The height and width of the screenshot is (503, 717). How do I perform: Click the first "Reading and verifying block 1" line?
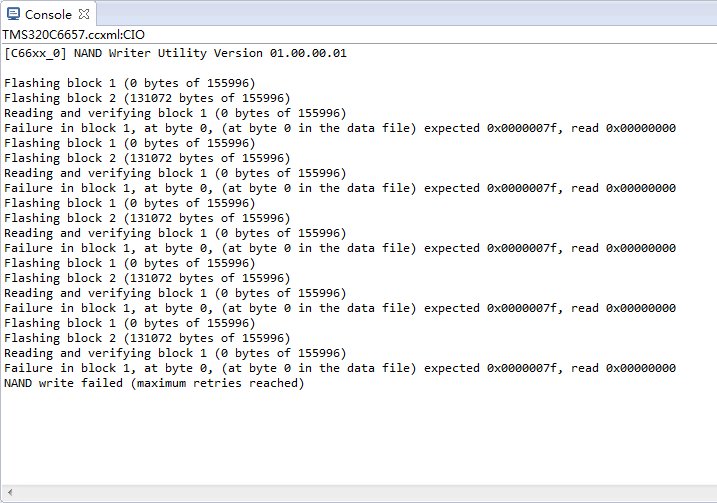(175, 113)
